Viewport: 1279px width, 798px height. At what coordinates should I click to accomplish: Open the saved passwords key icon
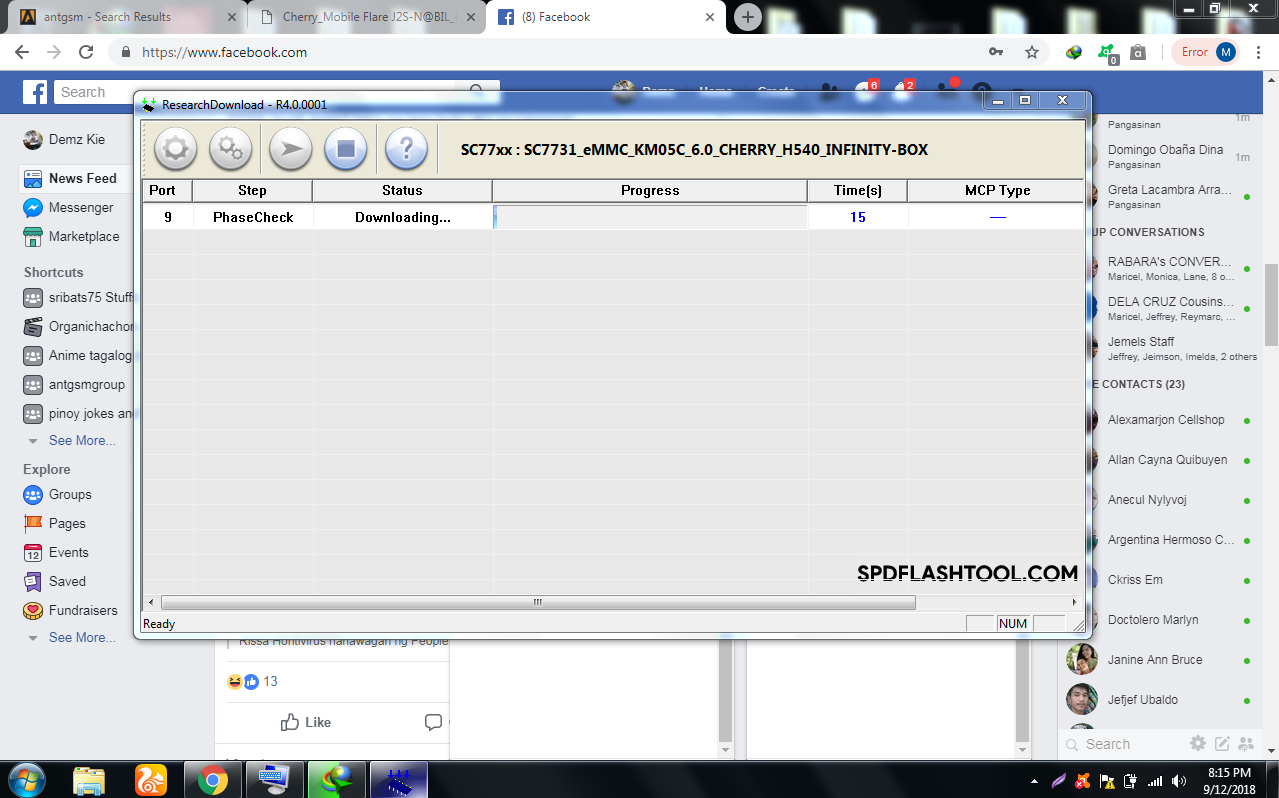coord(996,52)
